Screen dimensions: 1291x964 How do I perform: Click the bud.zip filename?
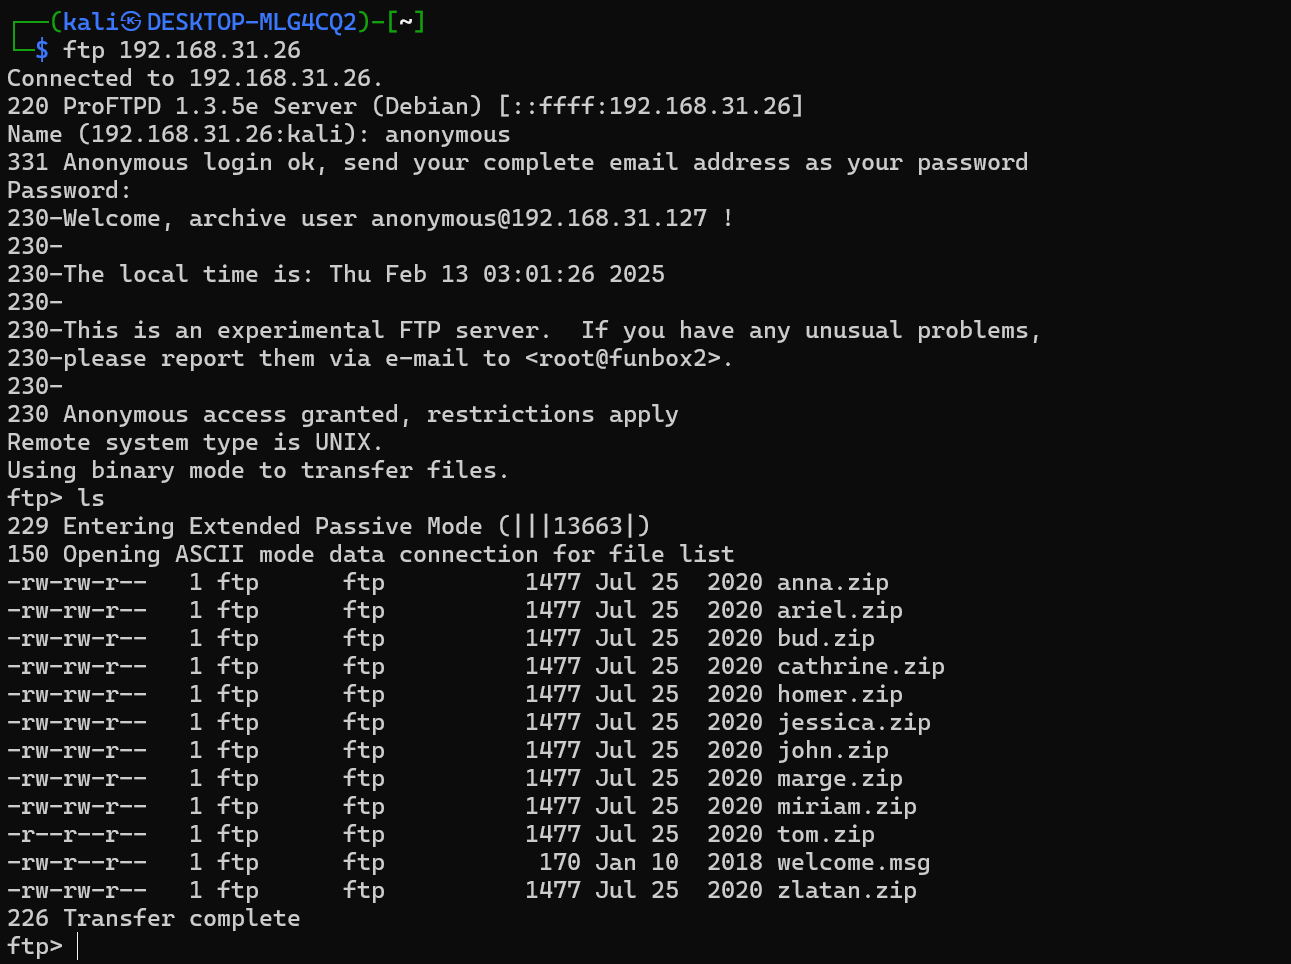(x=825, y=638)
